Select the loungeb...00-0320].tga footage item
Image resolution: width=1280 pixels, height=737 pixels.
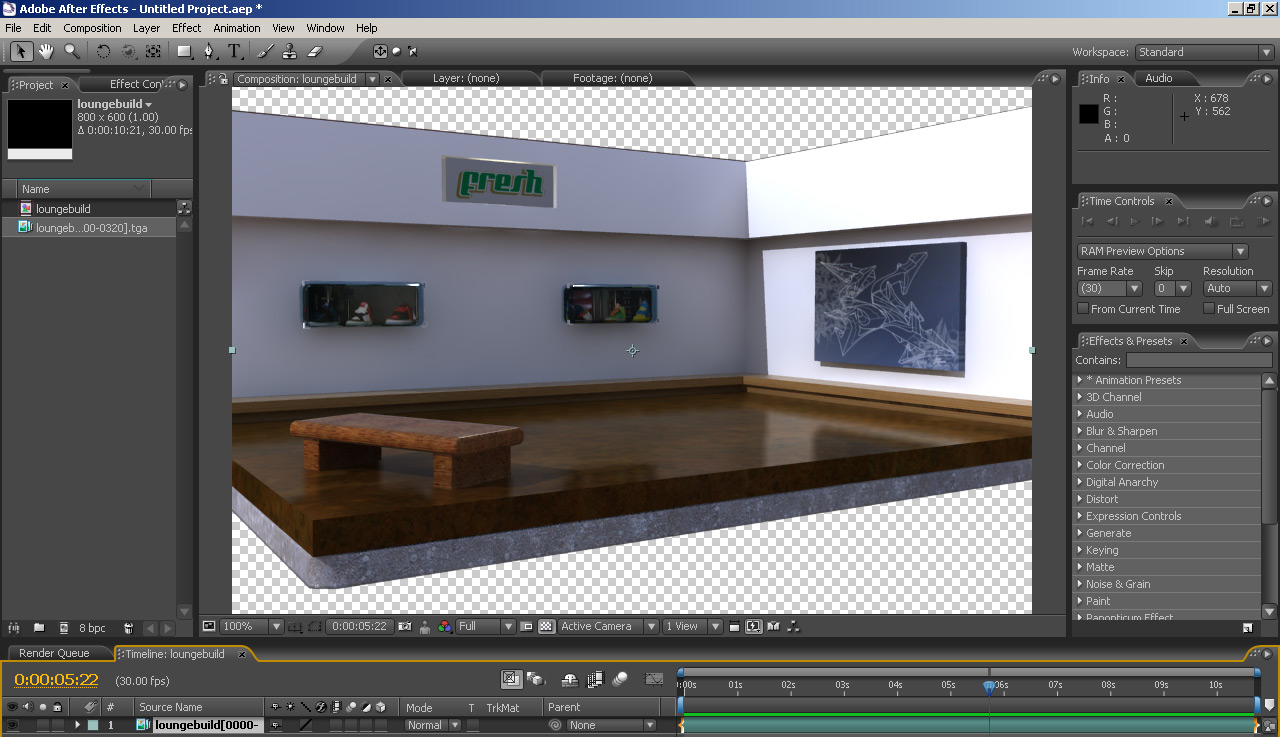[91, 227]
